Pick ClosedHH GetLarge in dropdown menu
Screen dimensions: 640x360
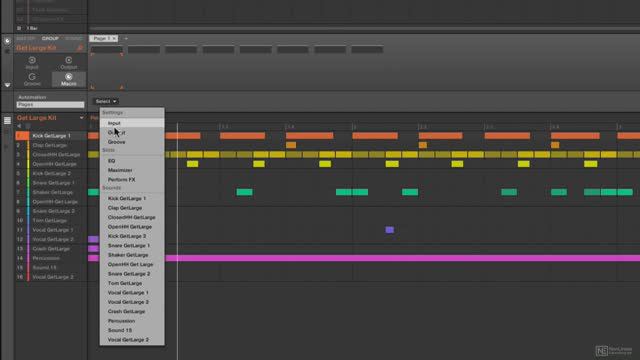click(x=132, y=217)
